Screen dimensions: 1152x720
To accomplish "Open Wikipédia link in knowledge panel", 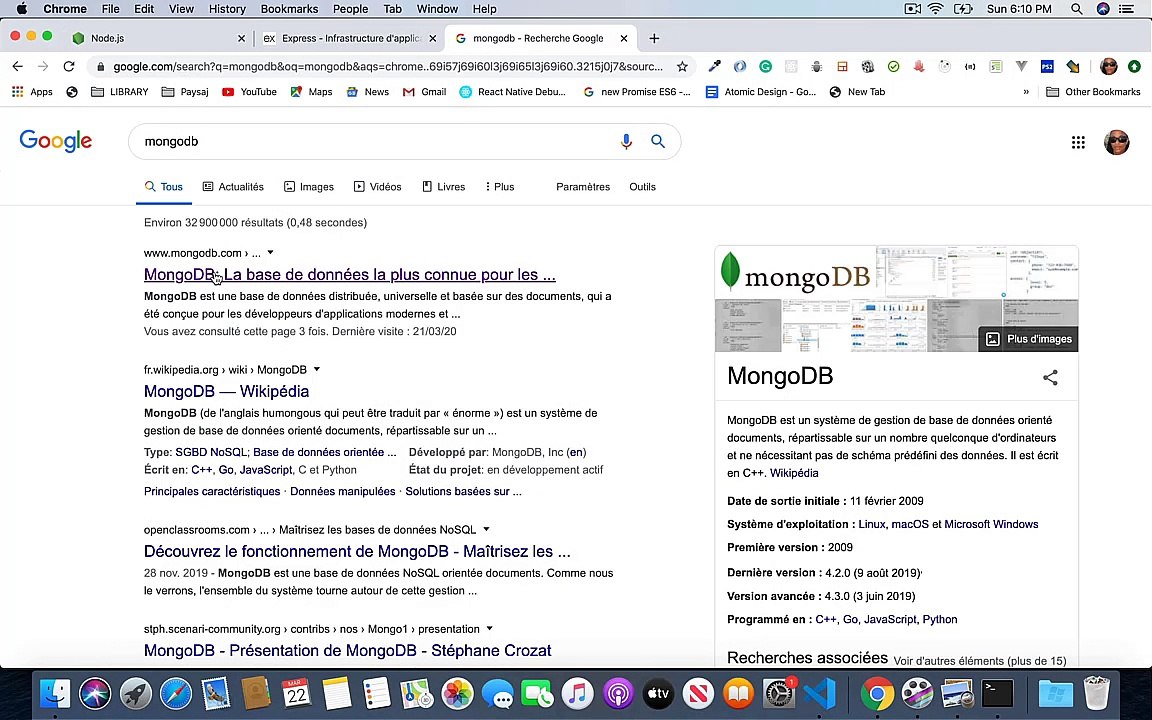I will coord(794,473).
